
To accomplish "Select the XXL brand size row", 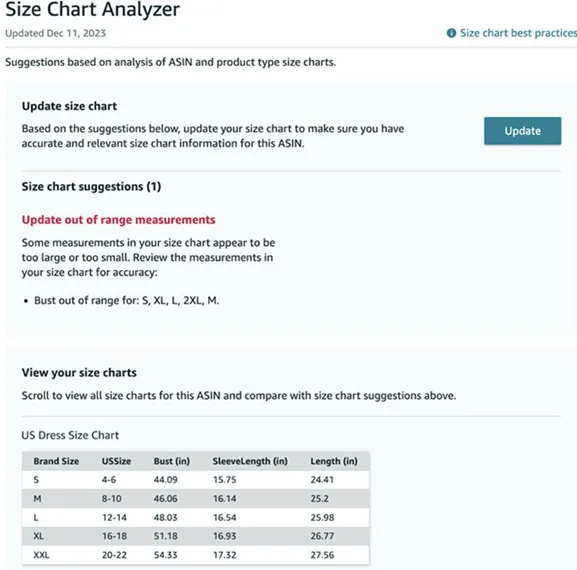I will coord(195,555).
